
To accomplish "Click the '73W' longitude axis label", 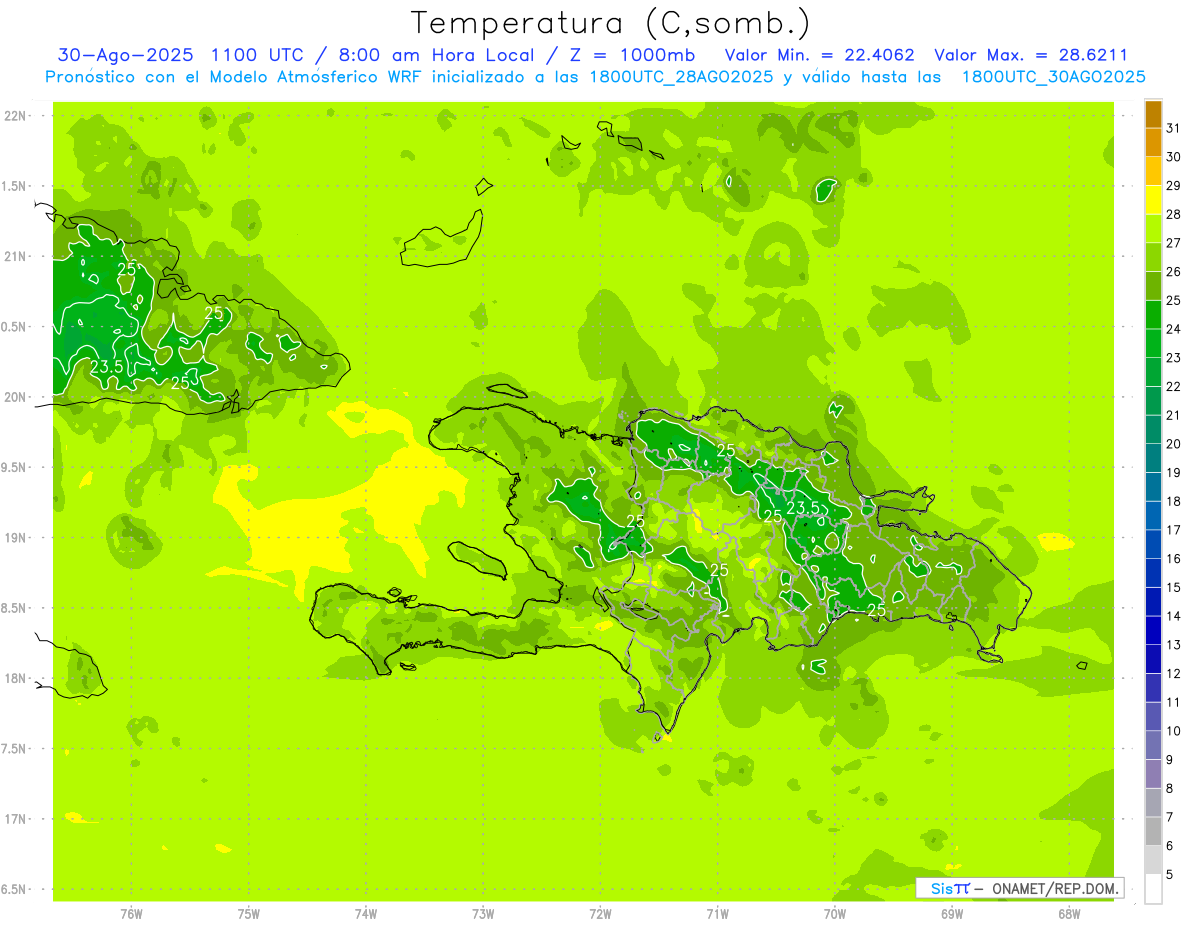I will click(483, 914).
